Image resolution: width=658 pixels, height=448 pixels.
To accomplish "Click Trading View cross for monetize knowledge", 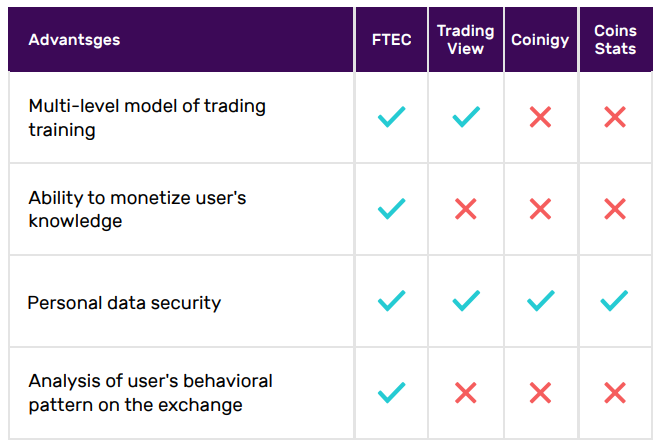I will (466, 209).
